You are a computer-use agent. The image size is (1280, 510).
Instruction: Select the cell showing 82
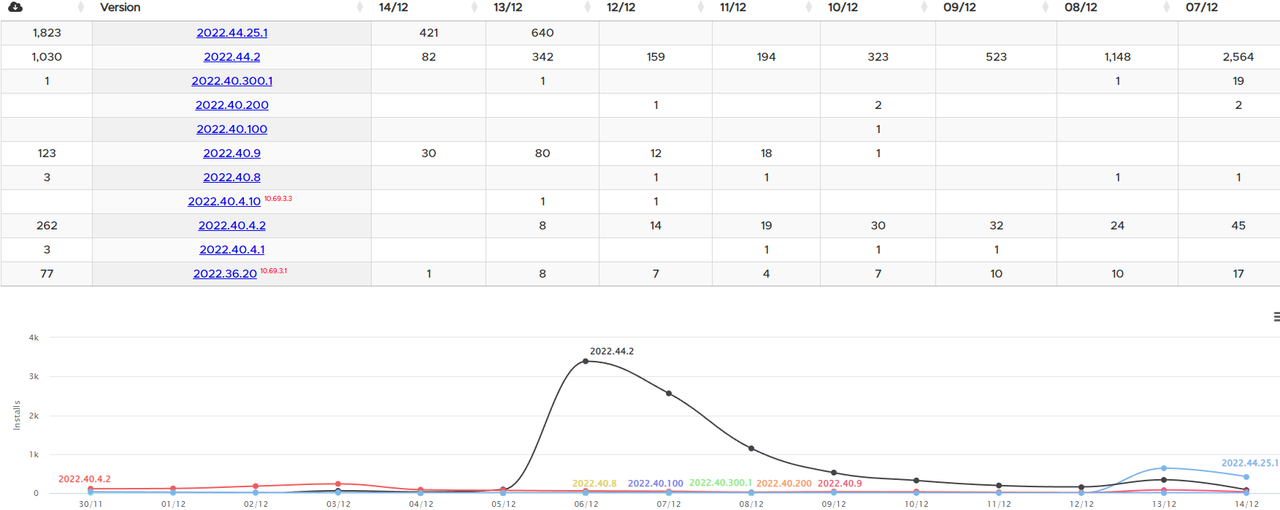(x=429, y=57)
